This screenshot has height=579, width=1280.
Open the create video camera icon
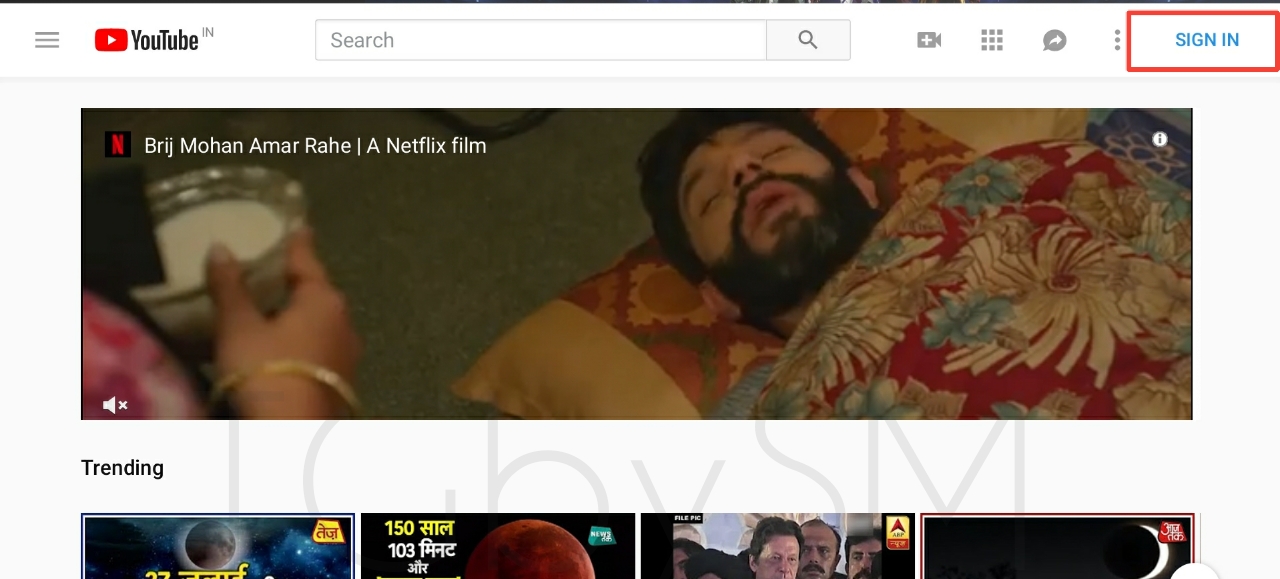click(x=929, y=40)
